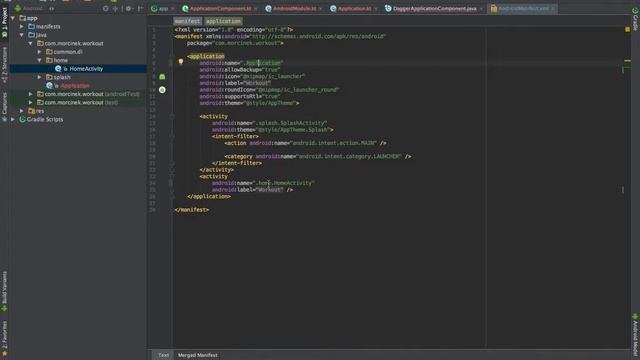Switch to the Merged Manifest tab
This screenshot has width=640, height=360.
click(x=198, y=355)
